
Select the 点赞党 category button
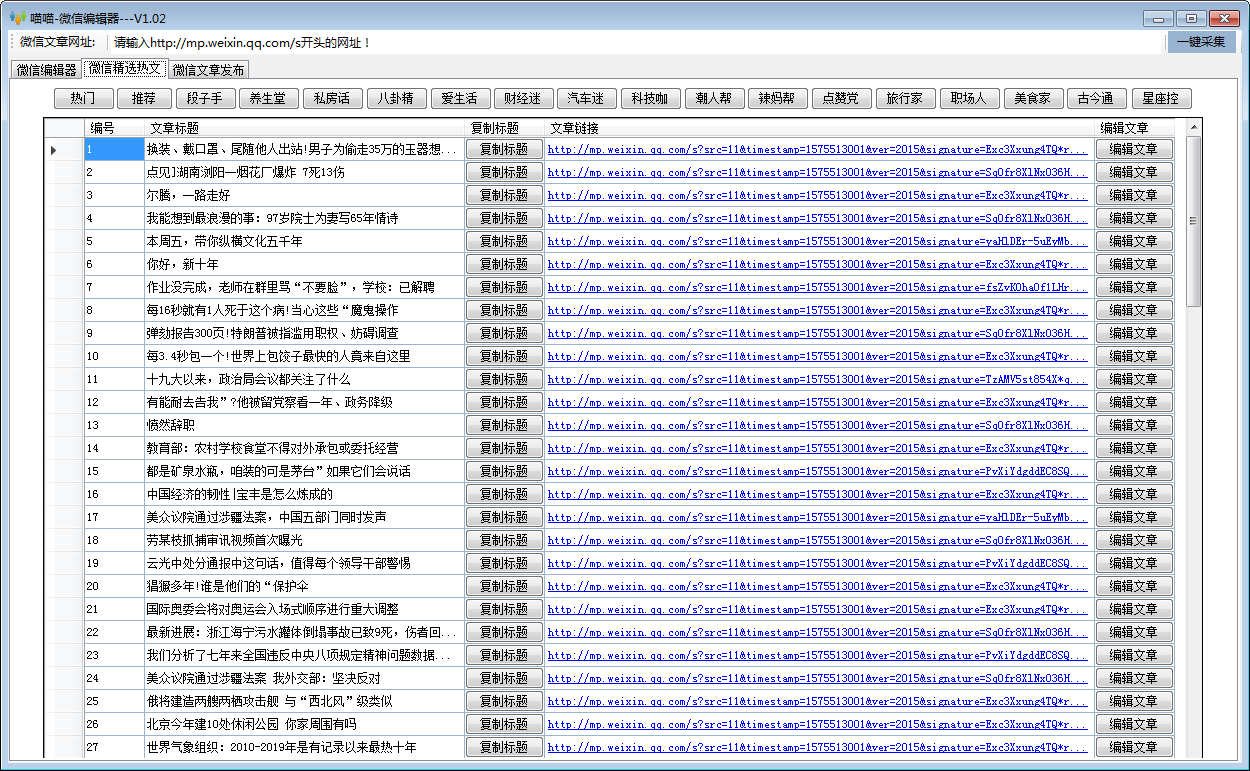[x=842, y=98]
